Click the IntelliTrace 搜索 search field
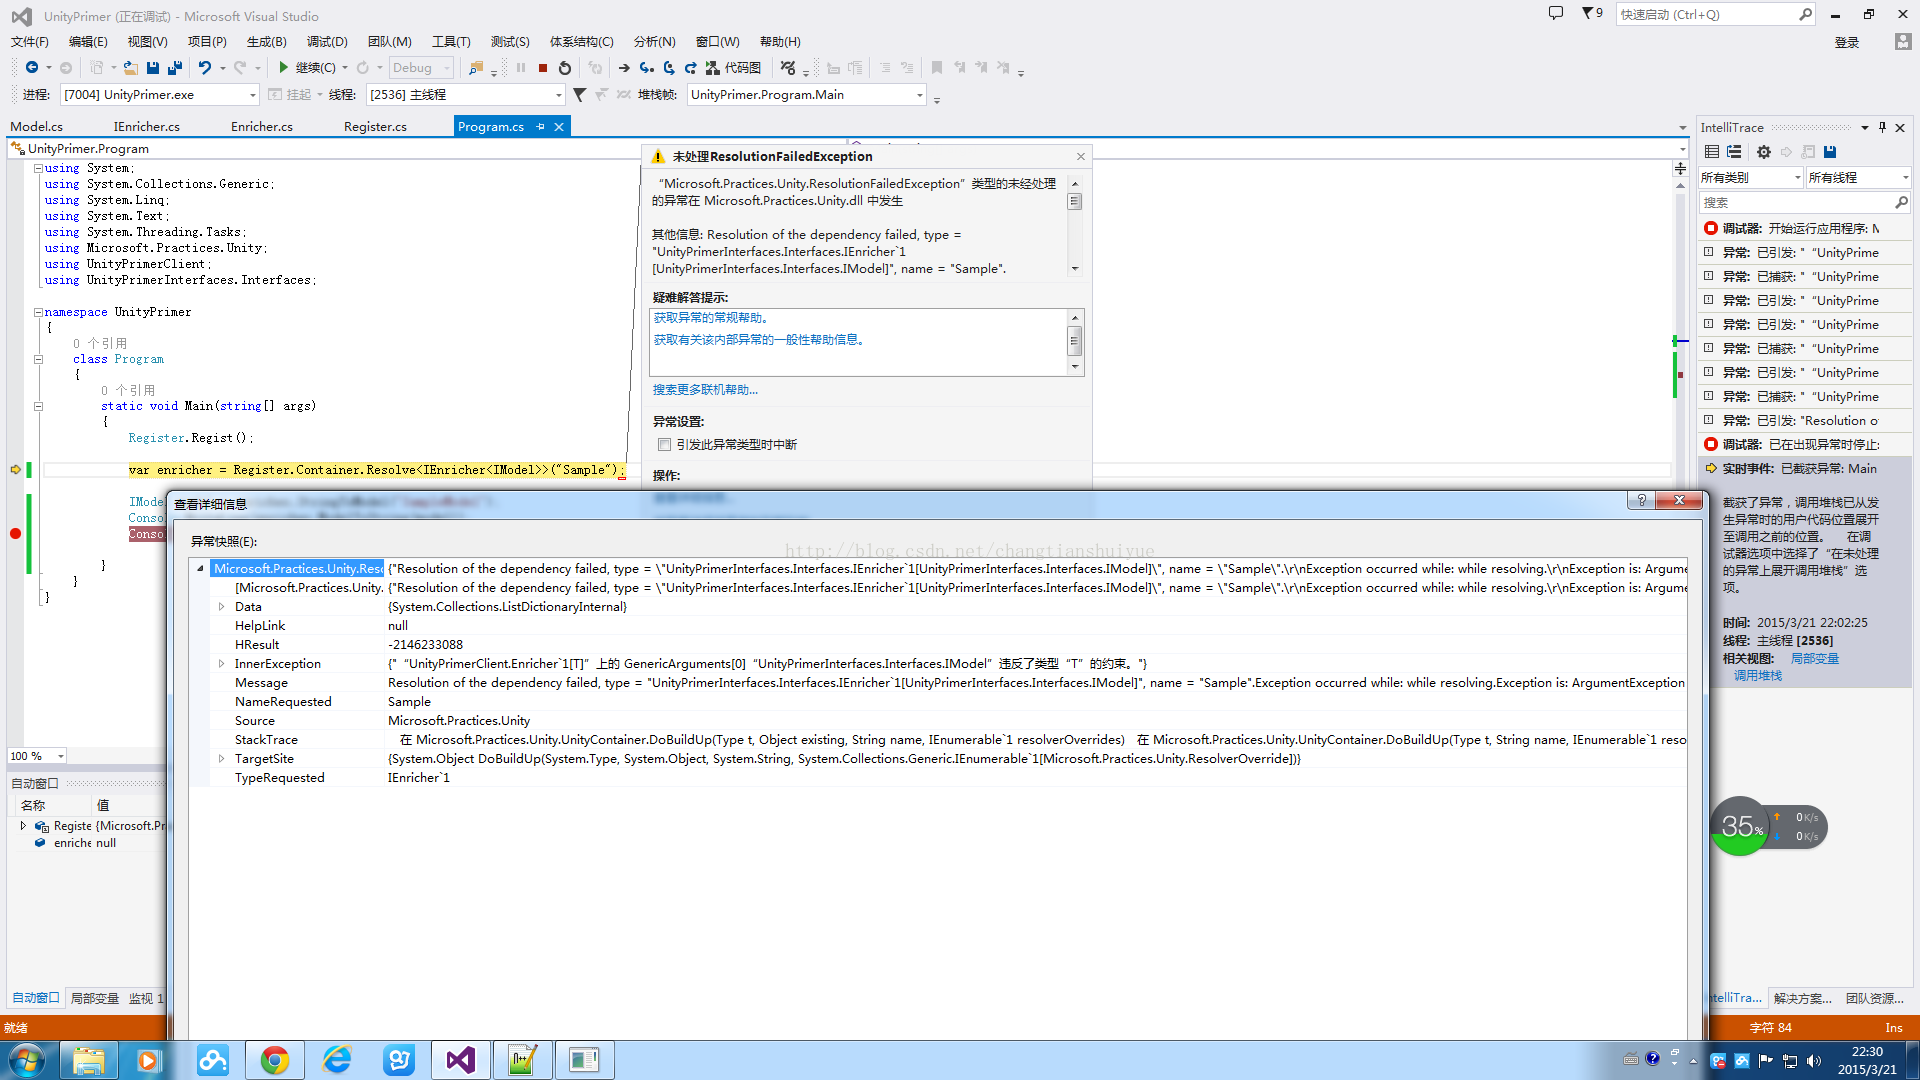The image size is (1920, 1080). [x=1804, y=202]
